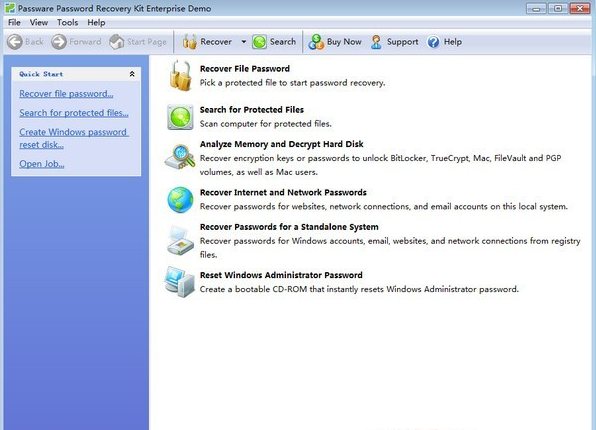Select the 'Search for Protected Files' heading

click(x=252, y=110)
